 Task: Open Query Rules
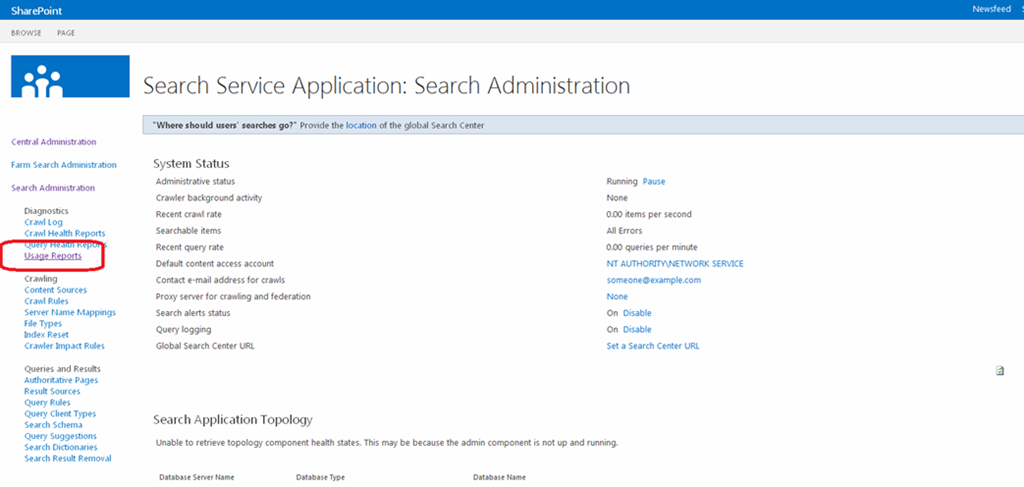pos(47,402)
